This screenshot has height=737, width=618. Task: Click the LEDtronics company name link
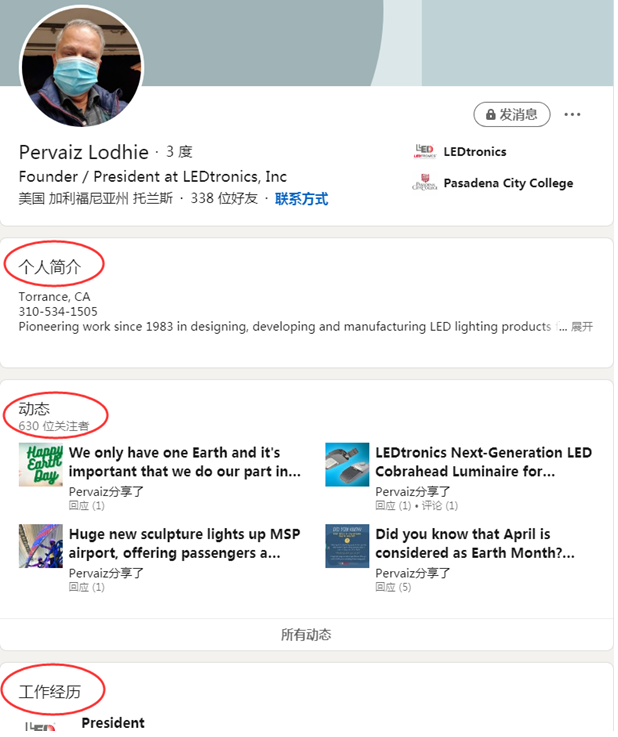475,152
